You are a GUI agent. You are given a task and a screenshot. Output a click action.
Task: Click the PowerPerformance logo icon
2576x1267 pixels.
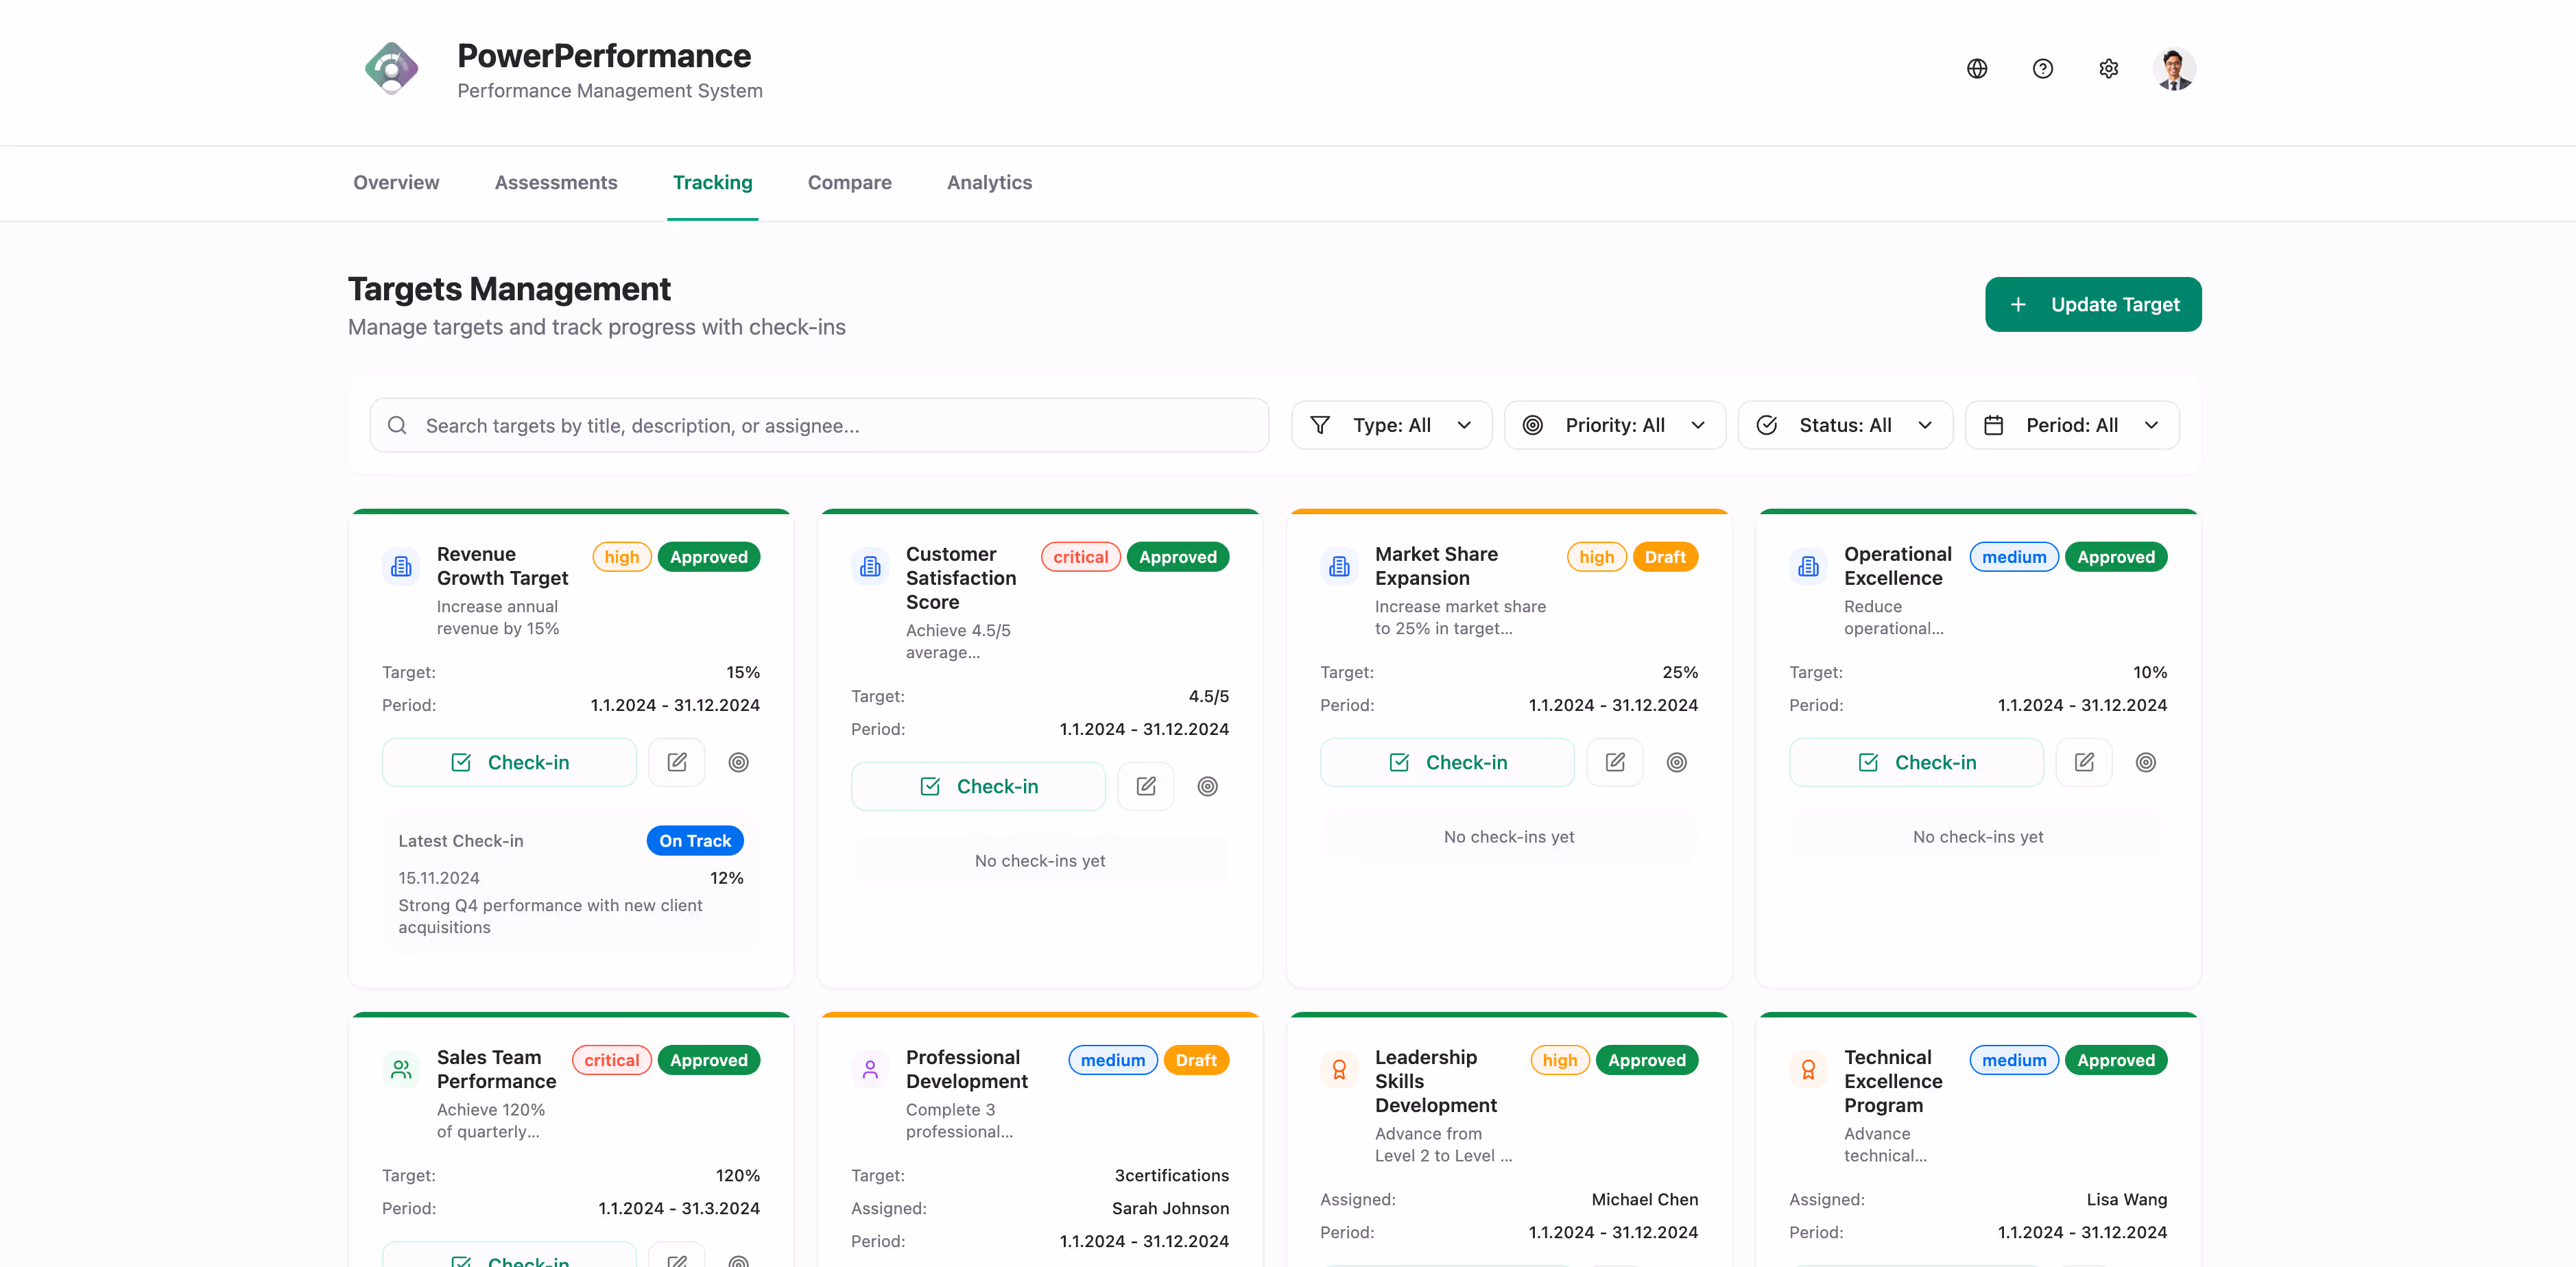click(391, 69)
